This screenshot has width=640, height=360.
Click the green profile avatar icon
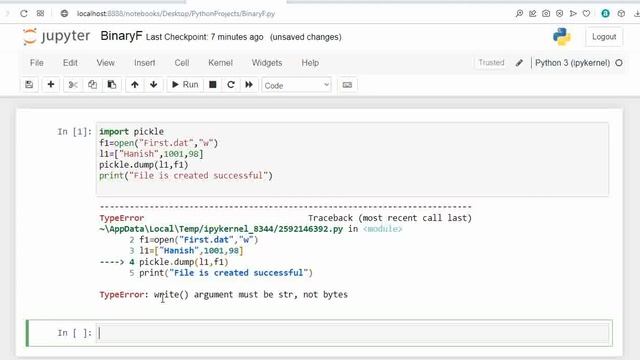pyautogui.click(x=605, y=13)
